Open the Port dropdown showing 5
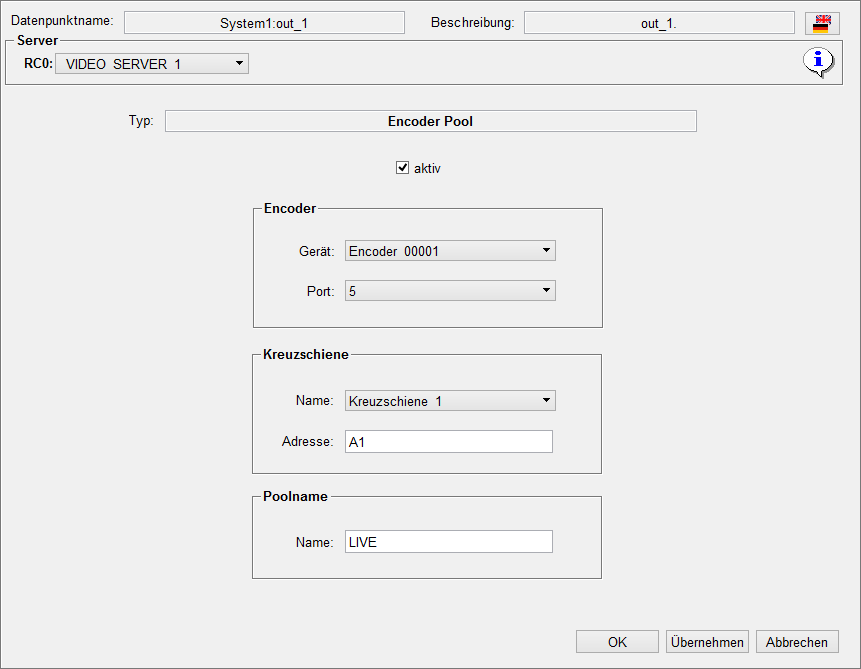Image resolution: width=861 pixels, height=669 pixels. coord(449,291)
